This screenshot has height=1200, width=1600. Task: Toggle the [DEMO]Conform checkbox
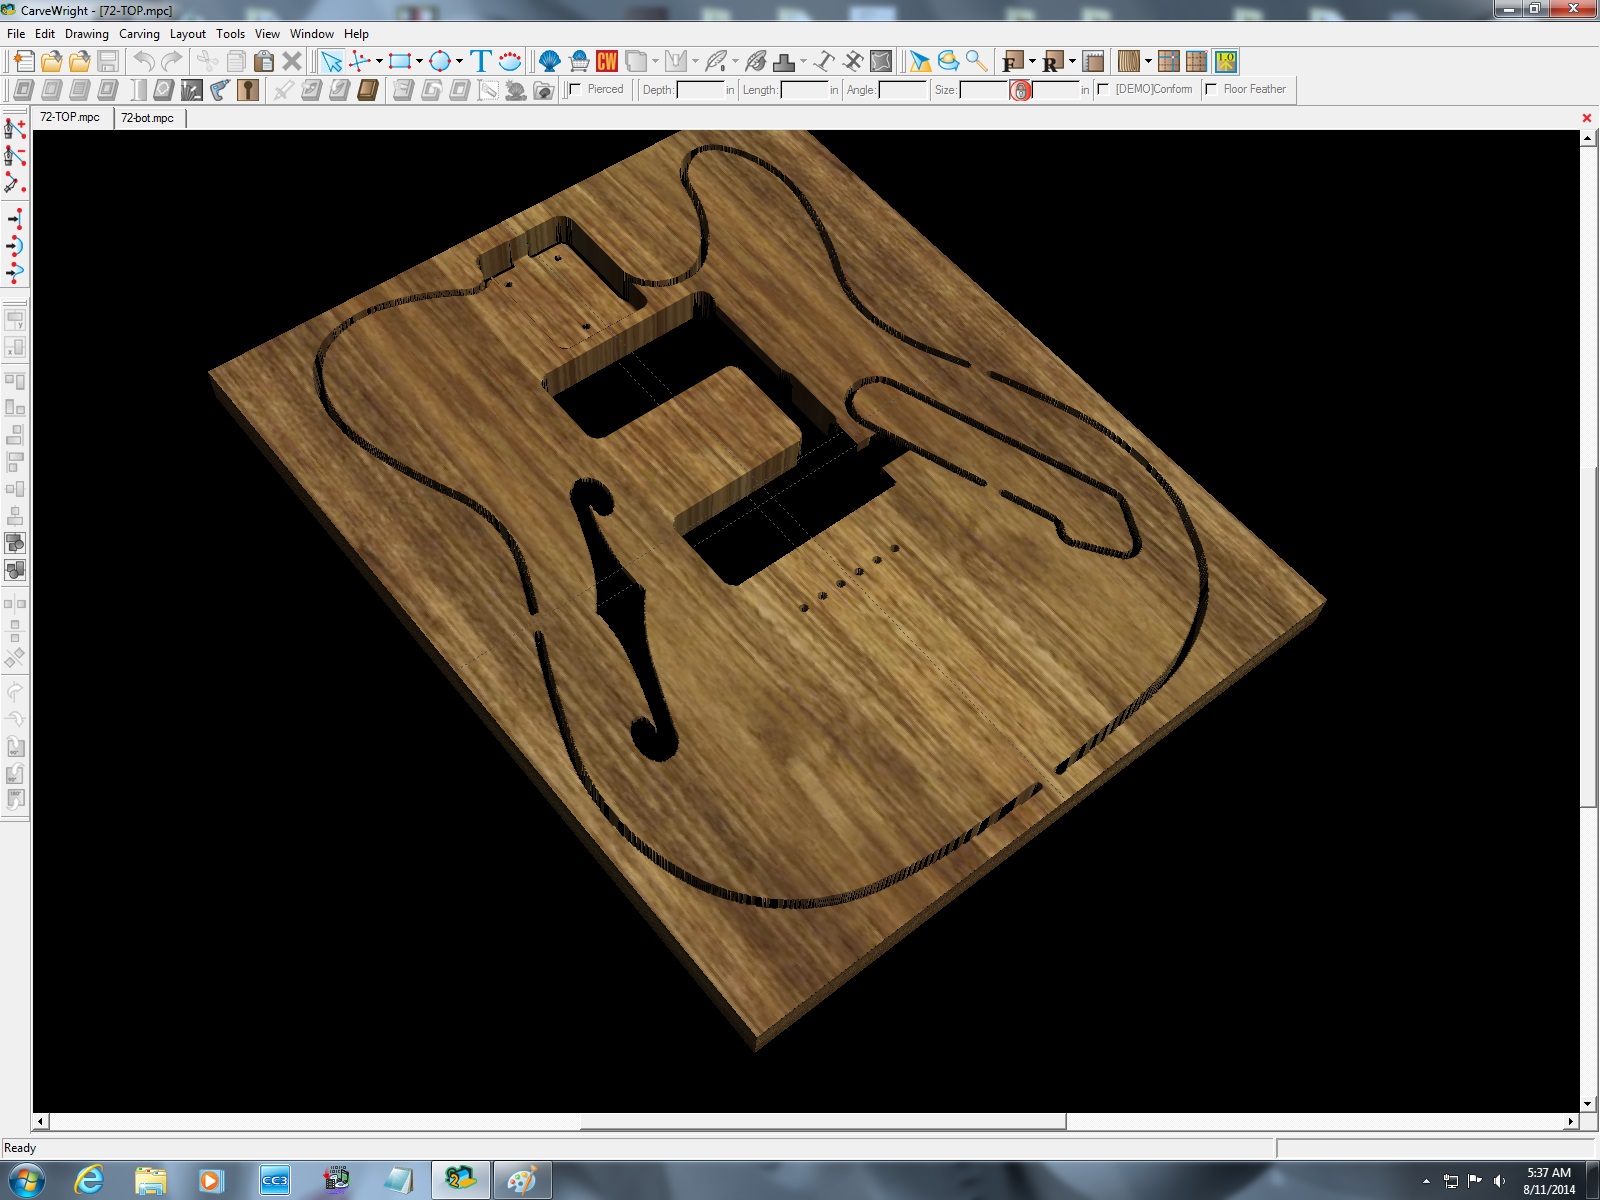click(1103, 89)
